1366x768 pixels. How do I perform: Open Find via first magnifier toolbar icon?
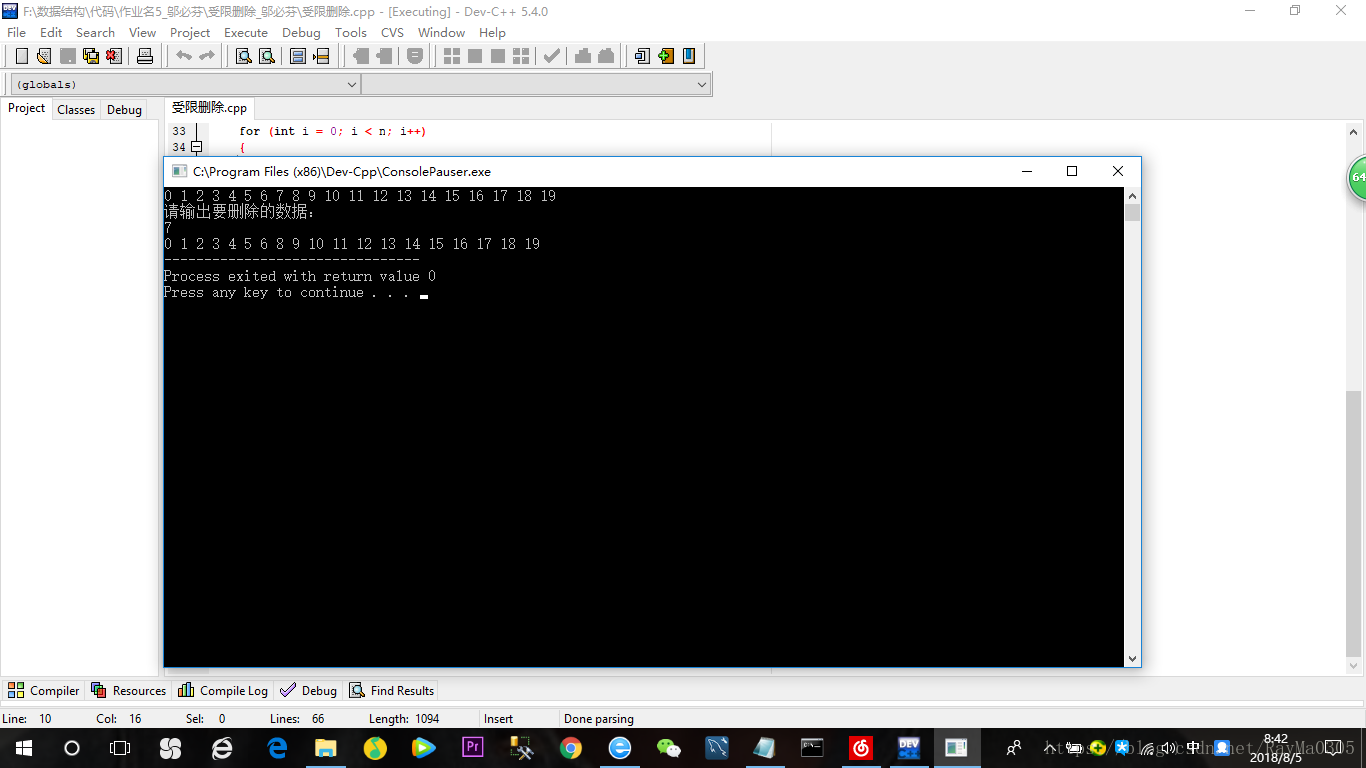point(243,56)
